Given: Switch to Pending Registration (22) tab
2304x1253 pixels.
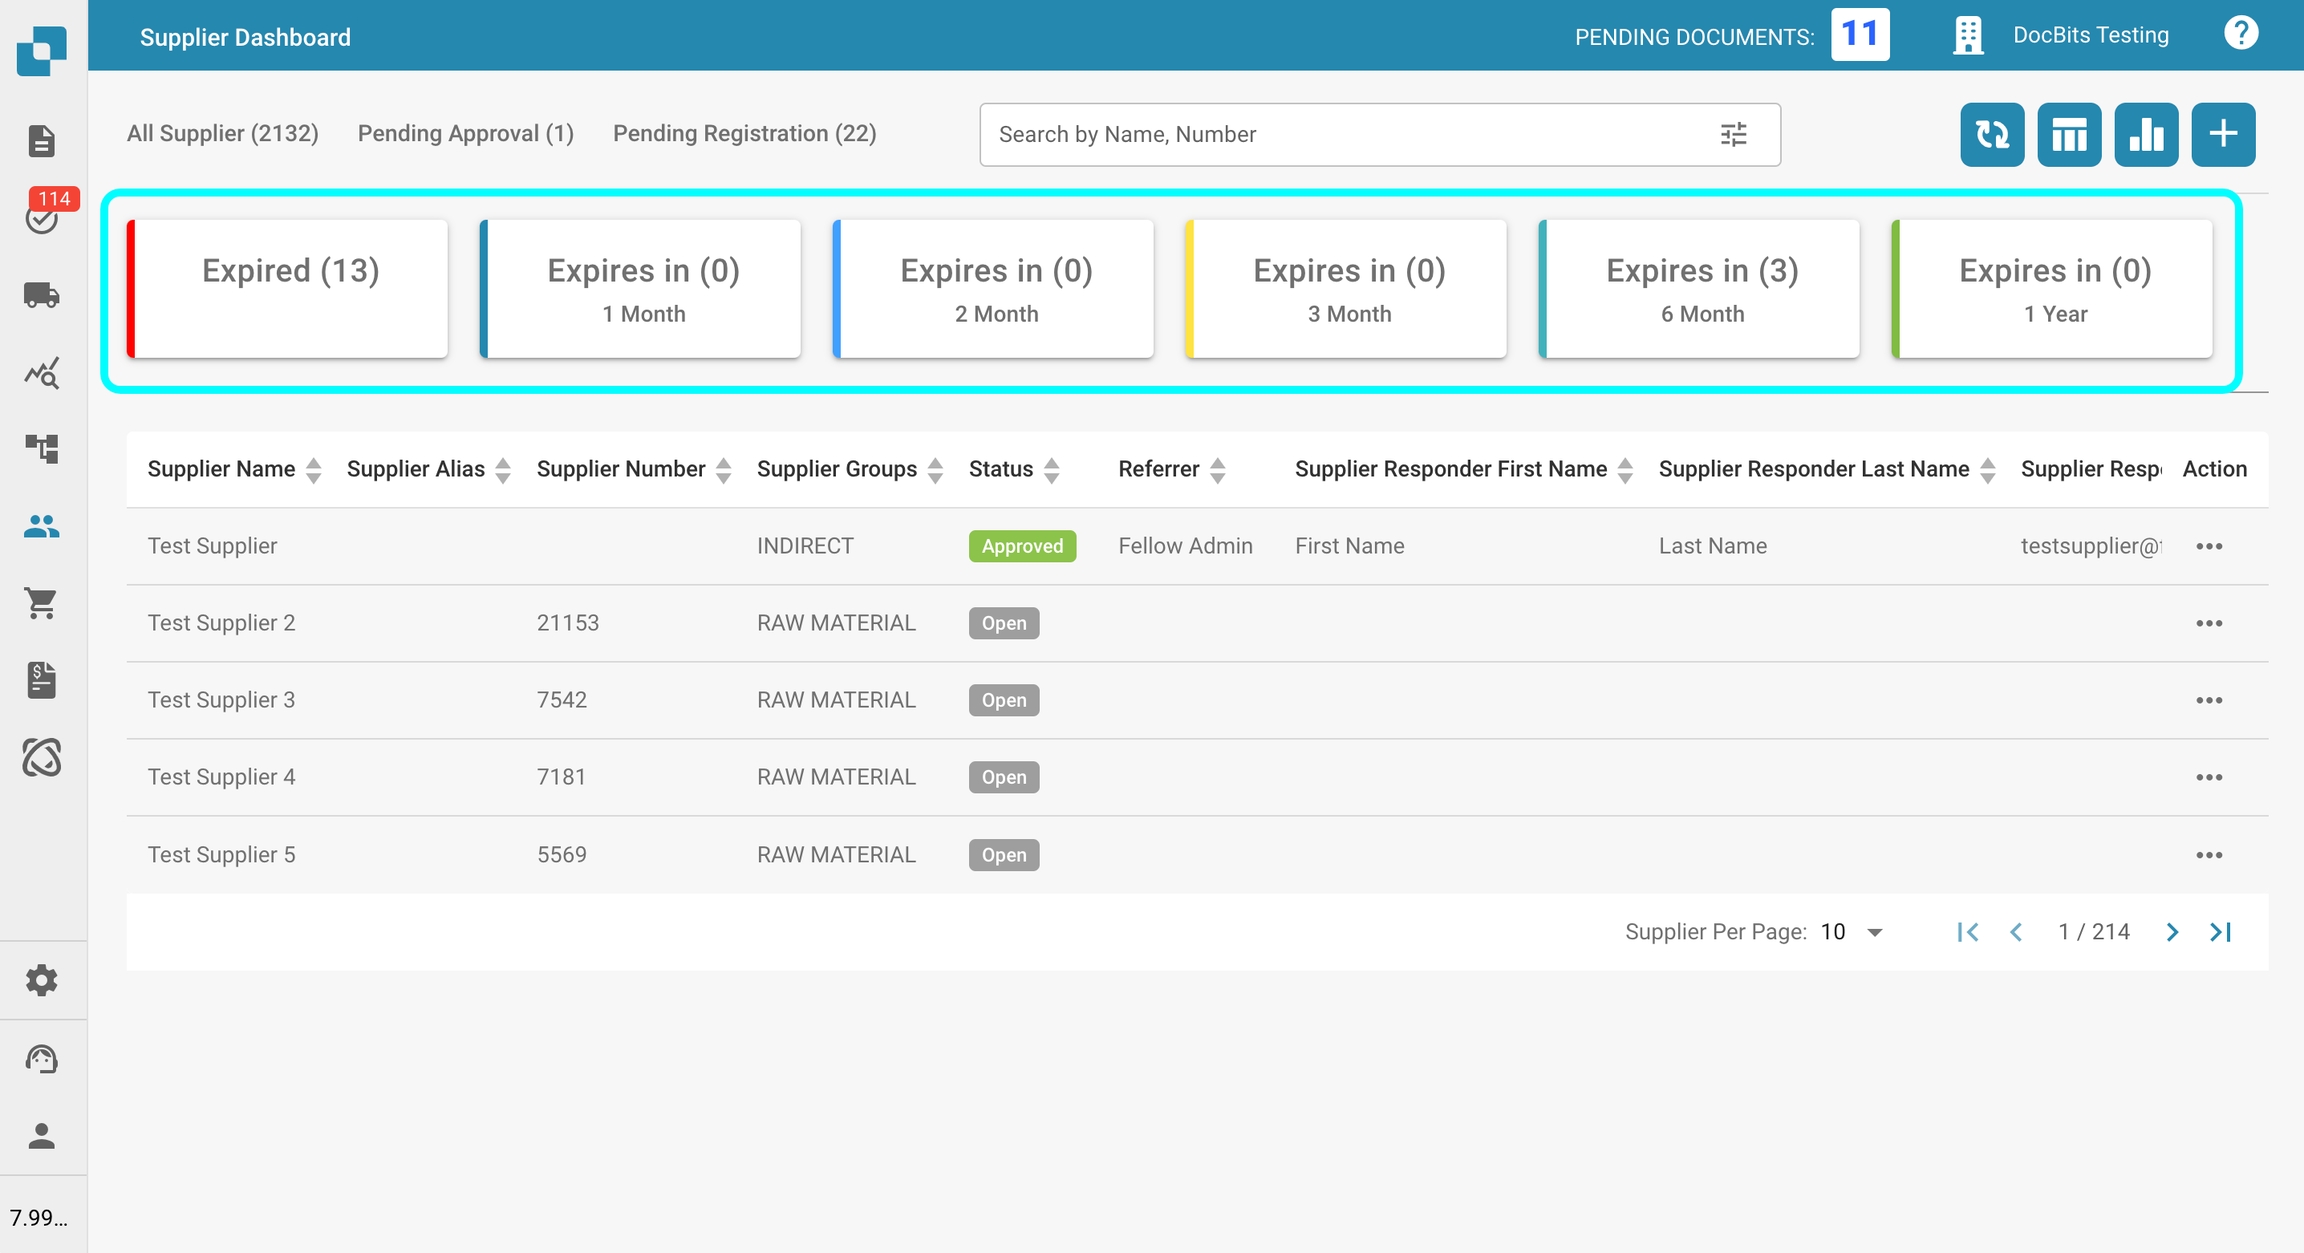Looking at the screenshot, I should (x=744, y=134).
